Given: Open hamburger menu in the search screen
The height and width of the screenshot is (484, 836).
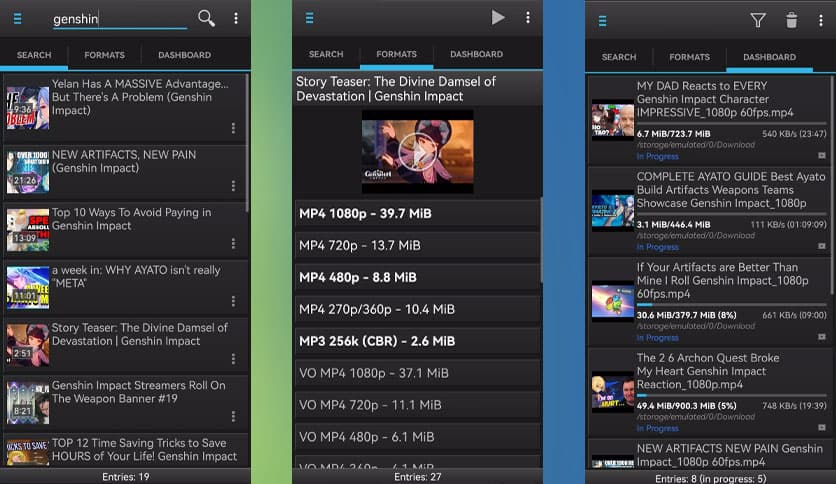Looking at the screenshot, I should [17, 19].
